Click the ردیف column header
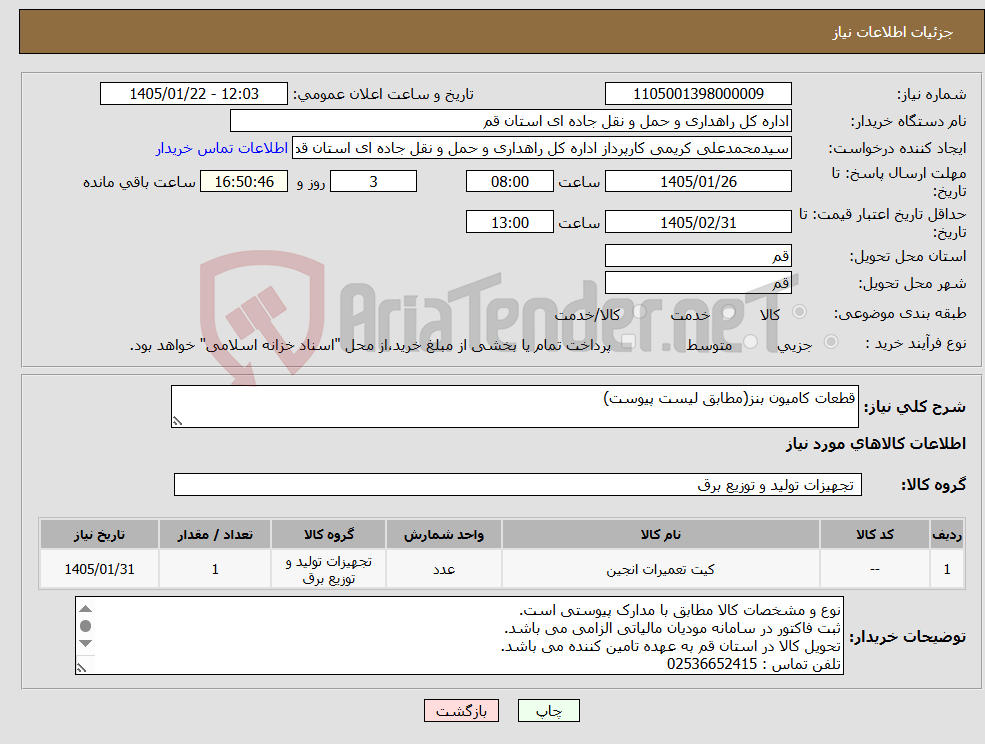The image size is (985, 744). [x=947, y=534]
